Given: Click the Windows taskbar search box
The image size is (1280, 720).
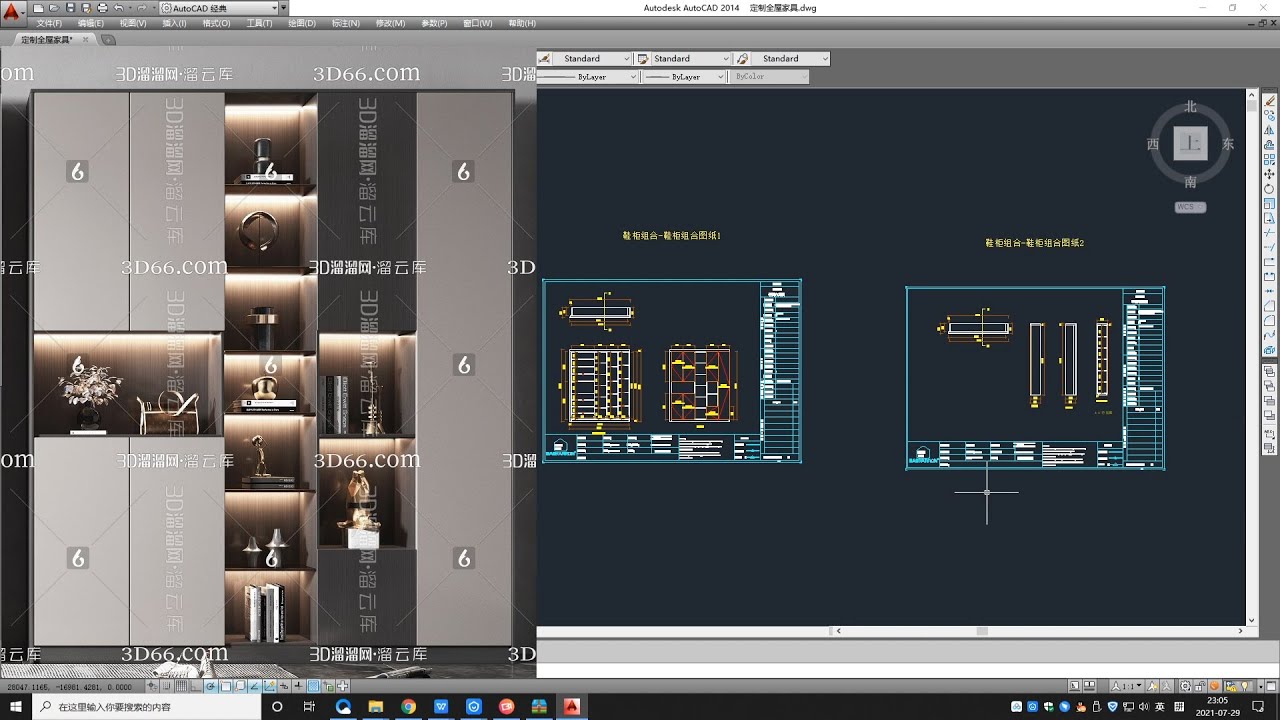Looking at the screenshot, I should click(146, 706).
